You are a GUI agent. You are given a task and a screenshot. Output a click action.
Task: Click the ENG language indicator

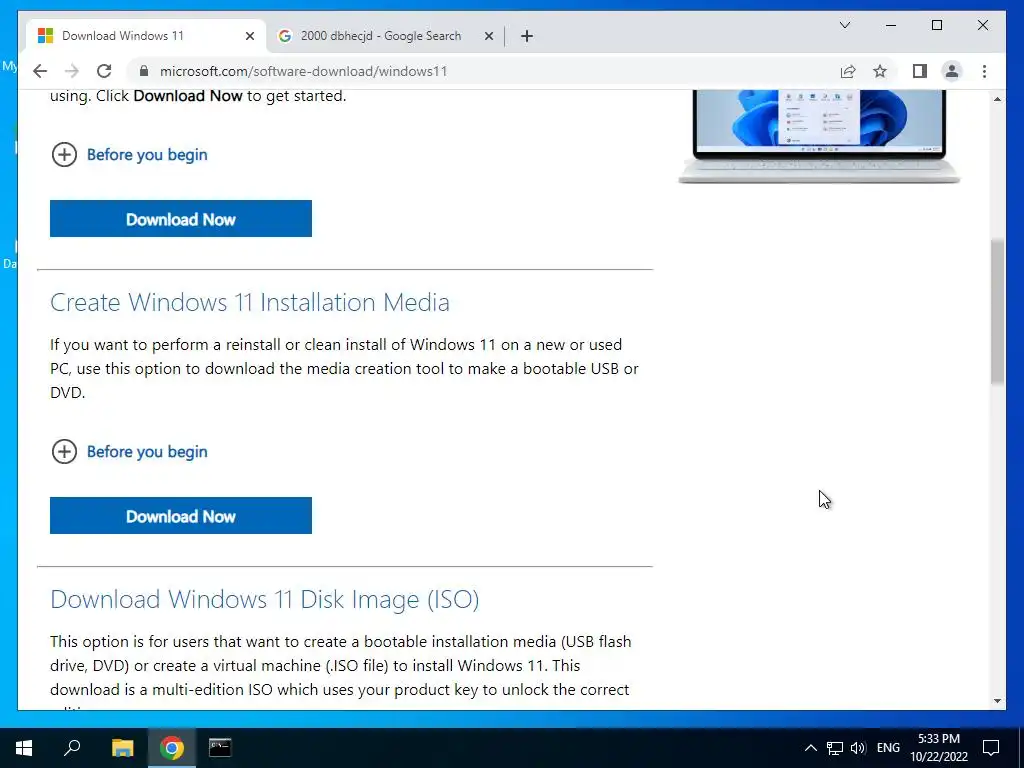(x=888, y=748)
